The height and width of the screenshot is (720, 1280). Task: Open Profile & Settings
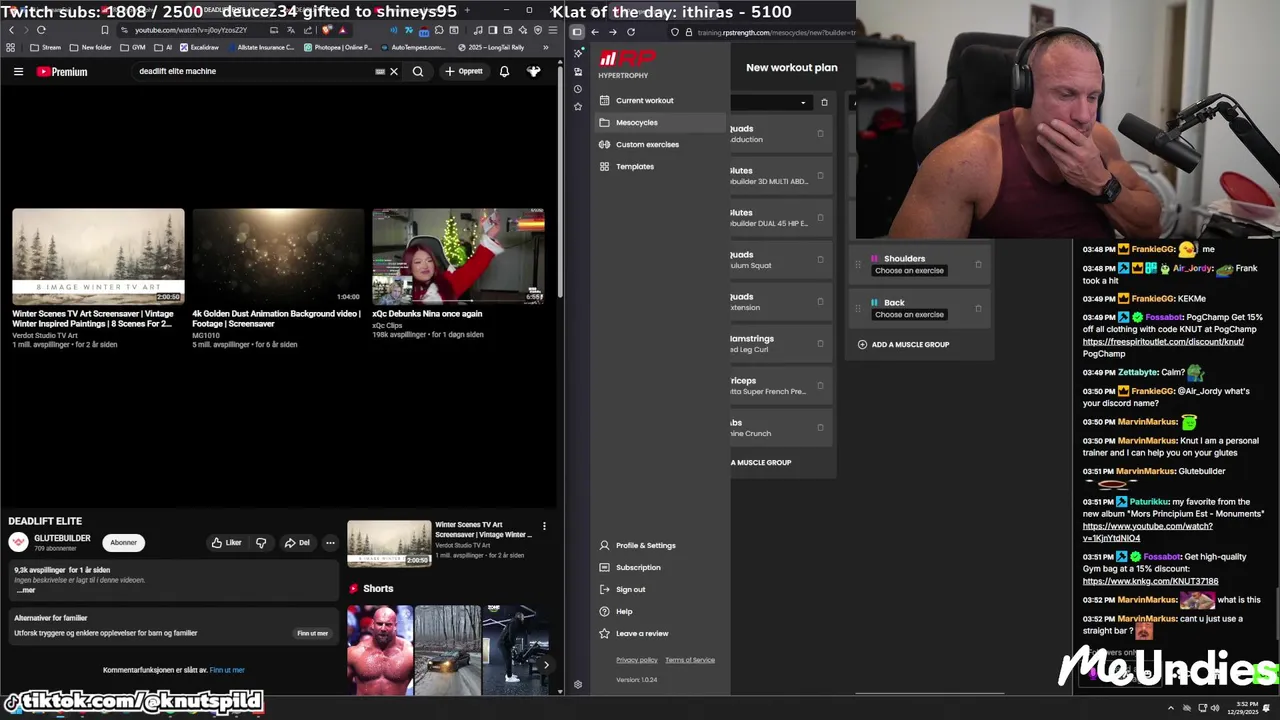[x=637, y=545]
